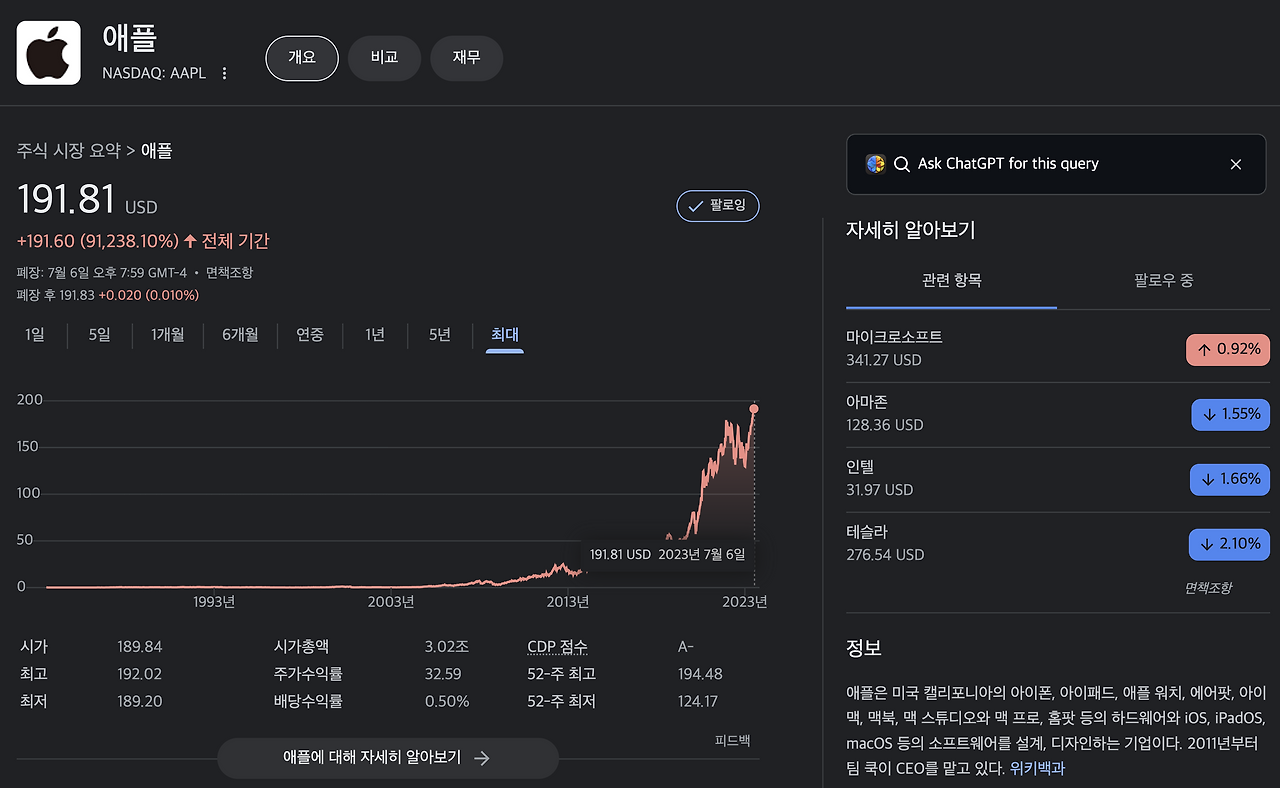The height and width of the screenshot is (788, 1280).
Task: Click the 시가총액 value 3.02조
Action: click(x=445, y=647)
